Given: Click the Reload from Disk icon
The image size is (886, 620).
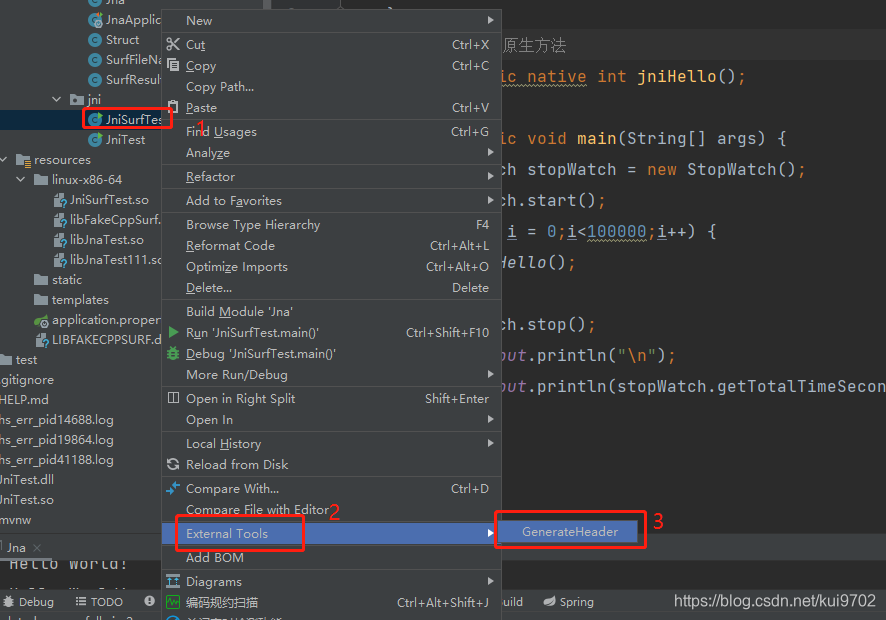Looking at the screenshot, I should (173, 465).
